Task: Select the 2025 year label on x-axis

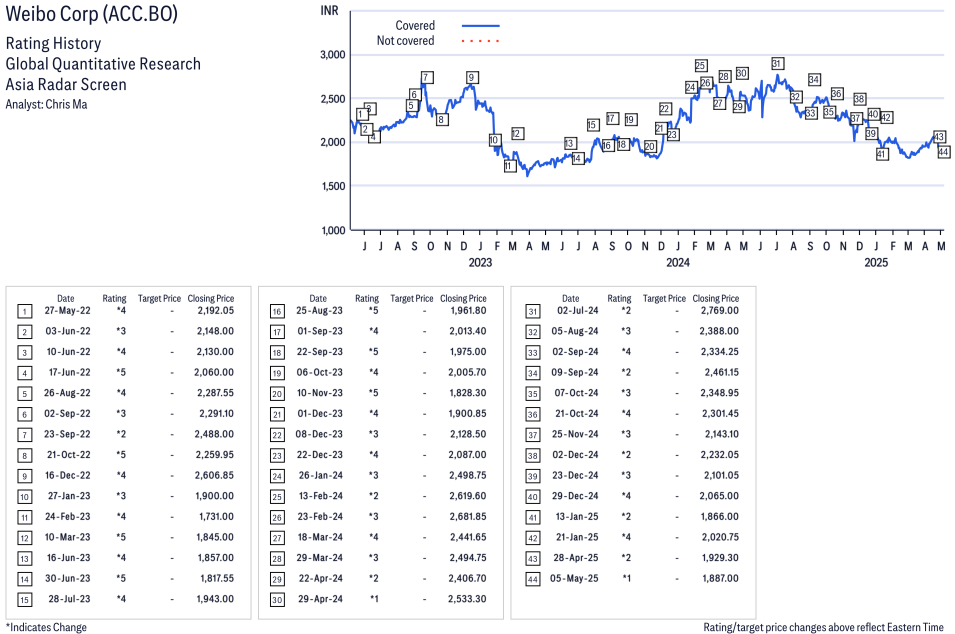Action: point(876,262)
